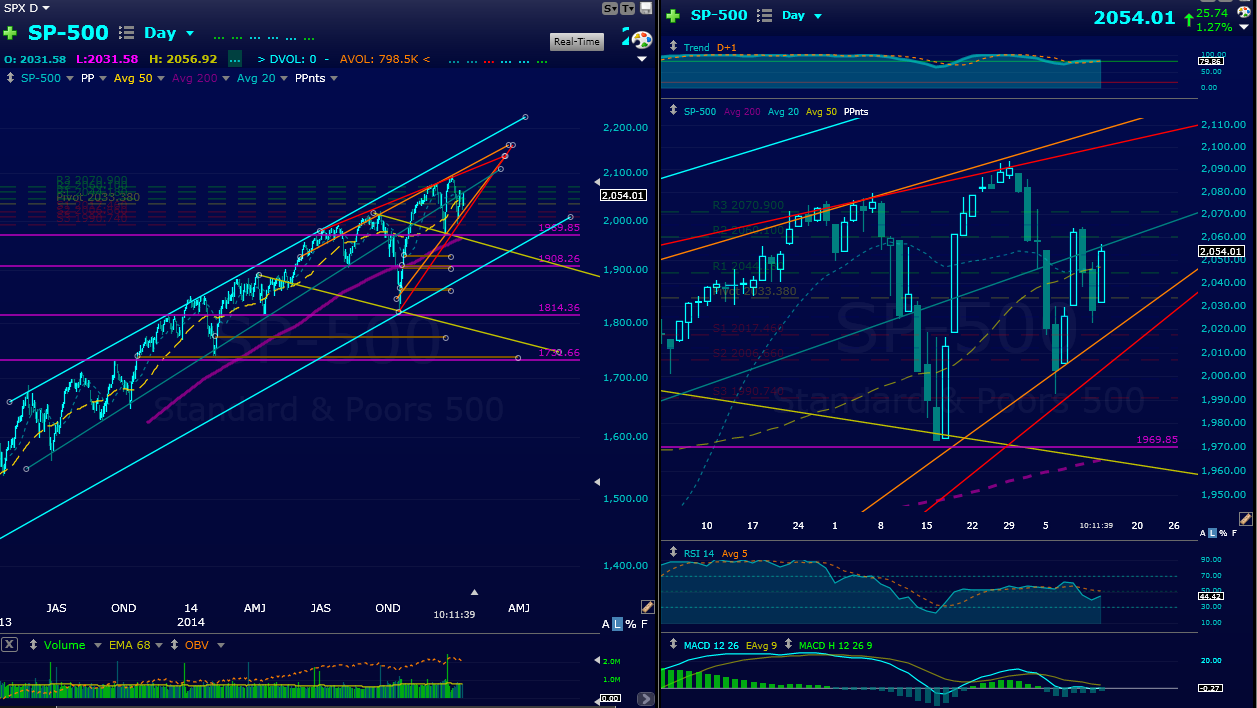Expand the PP indicator dropdown
Image resolution: width=1257 pixels, height=708 pixels.
(103, 78)
